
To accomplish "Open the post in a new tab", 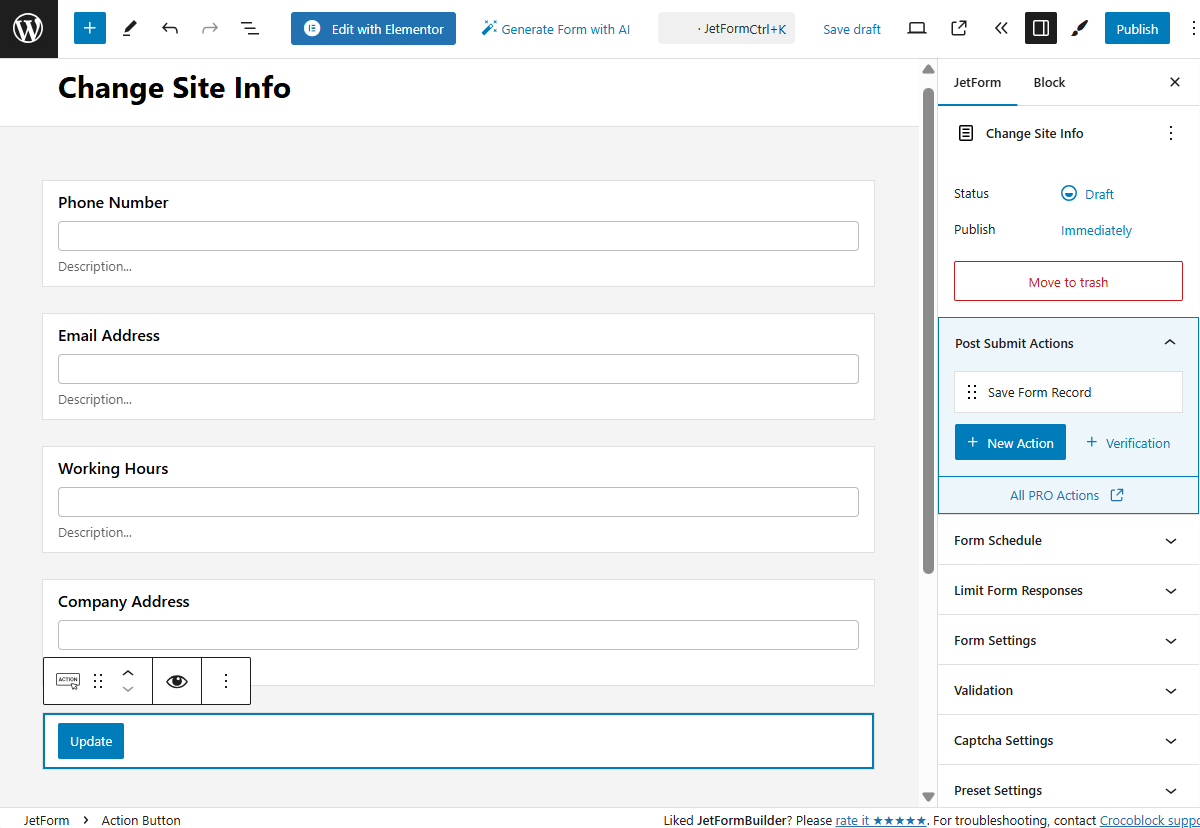I will 958,28.
